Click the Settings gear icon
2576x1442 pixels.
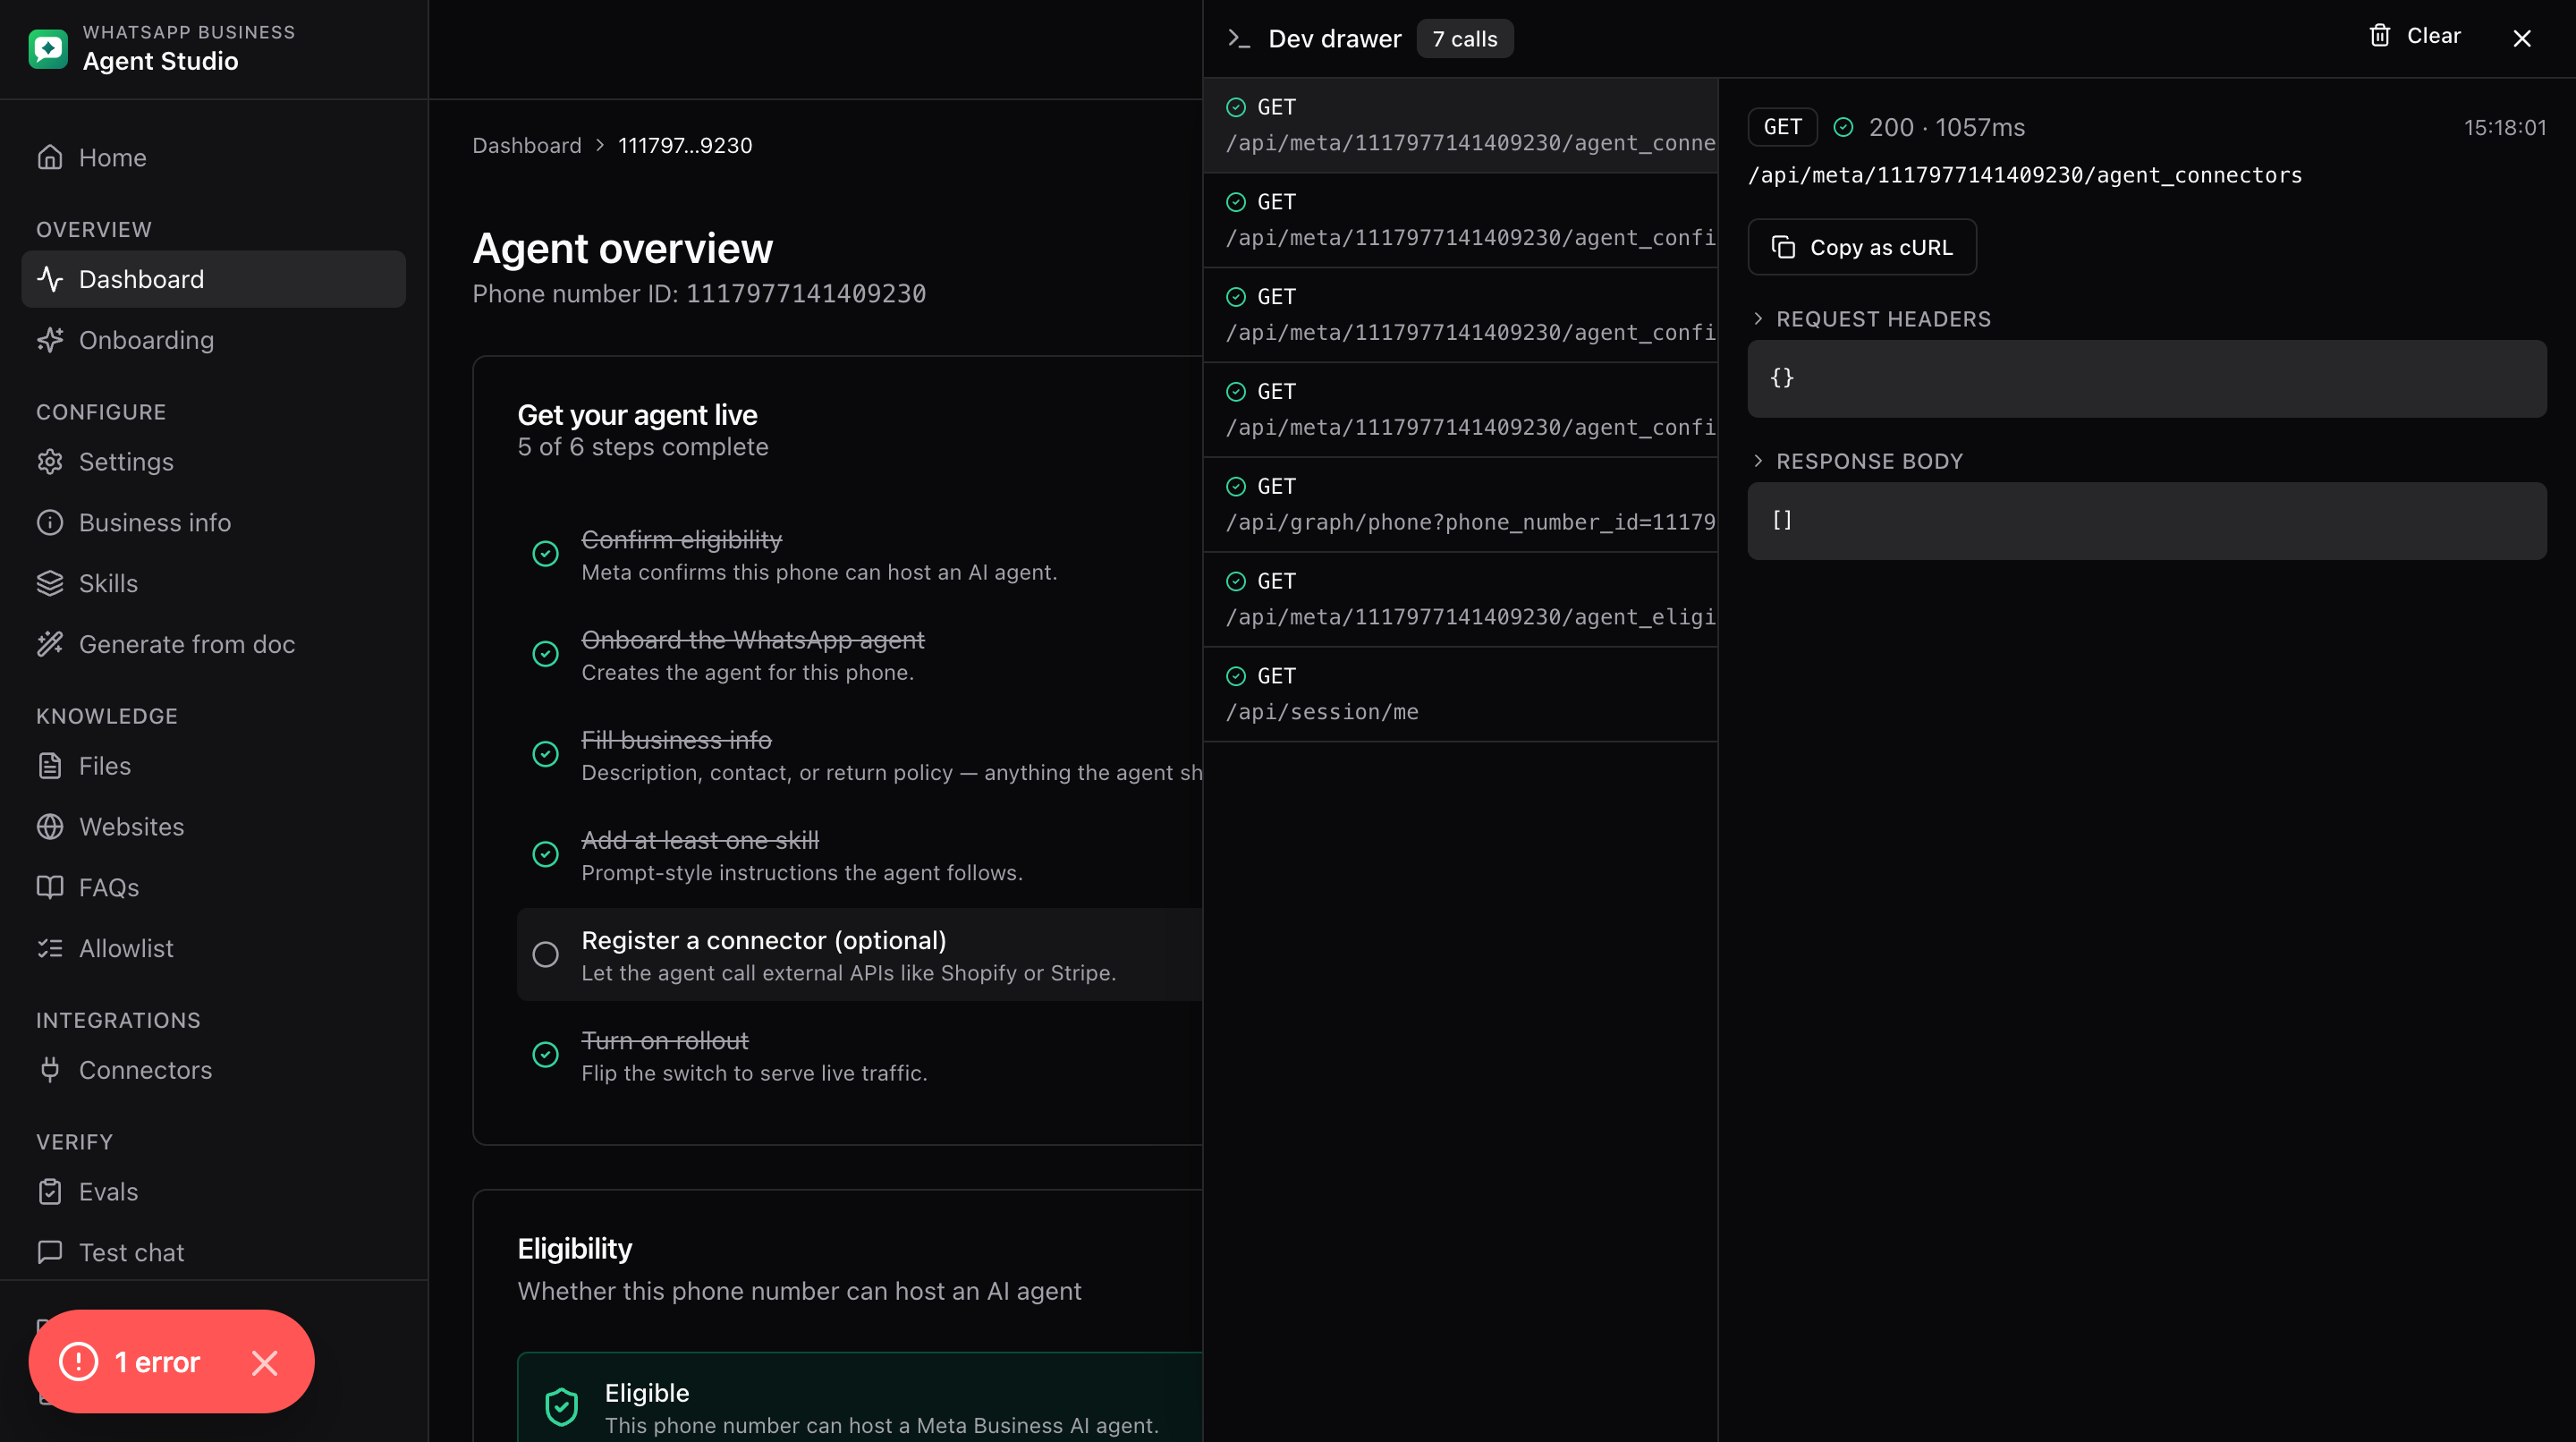click(50, 462)
